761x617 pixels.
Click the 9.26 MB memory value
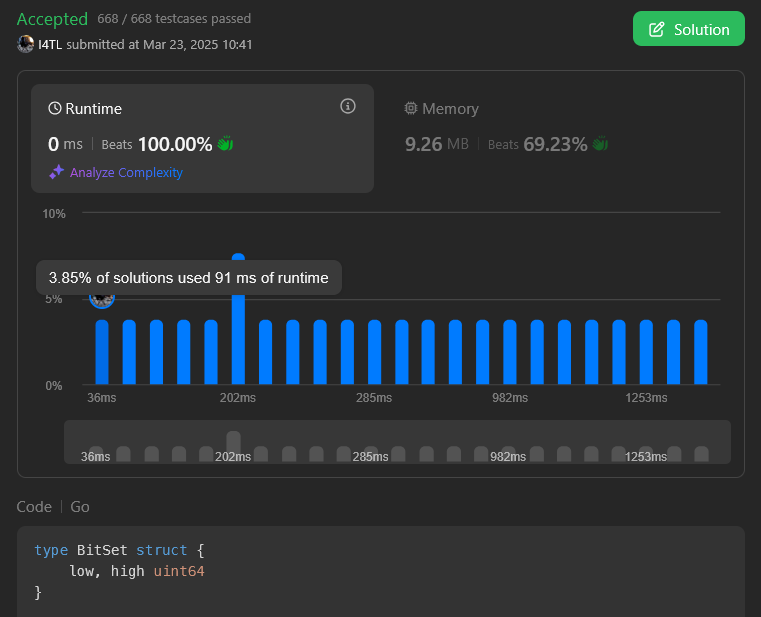tap(437, 144)
